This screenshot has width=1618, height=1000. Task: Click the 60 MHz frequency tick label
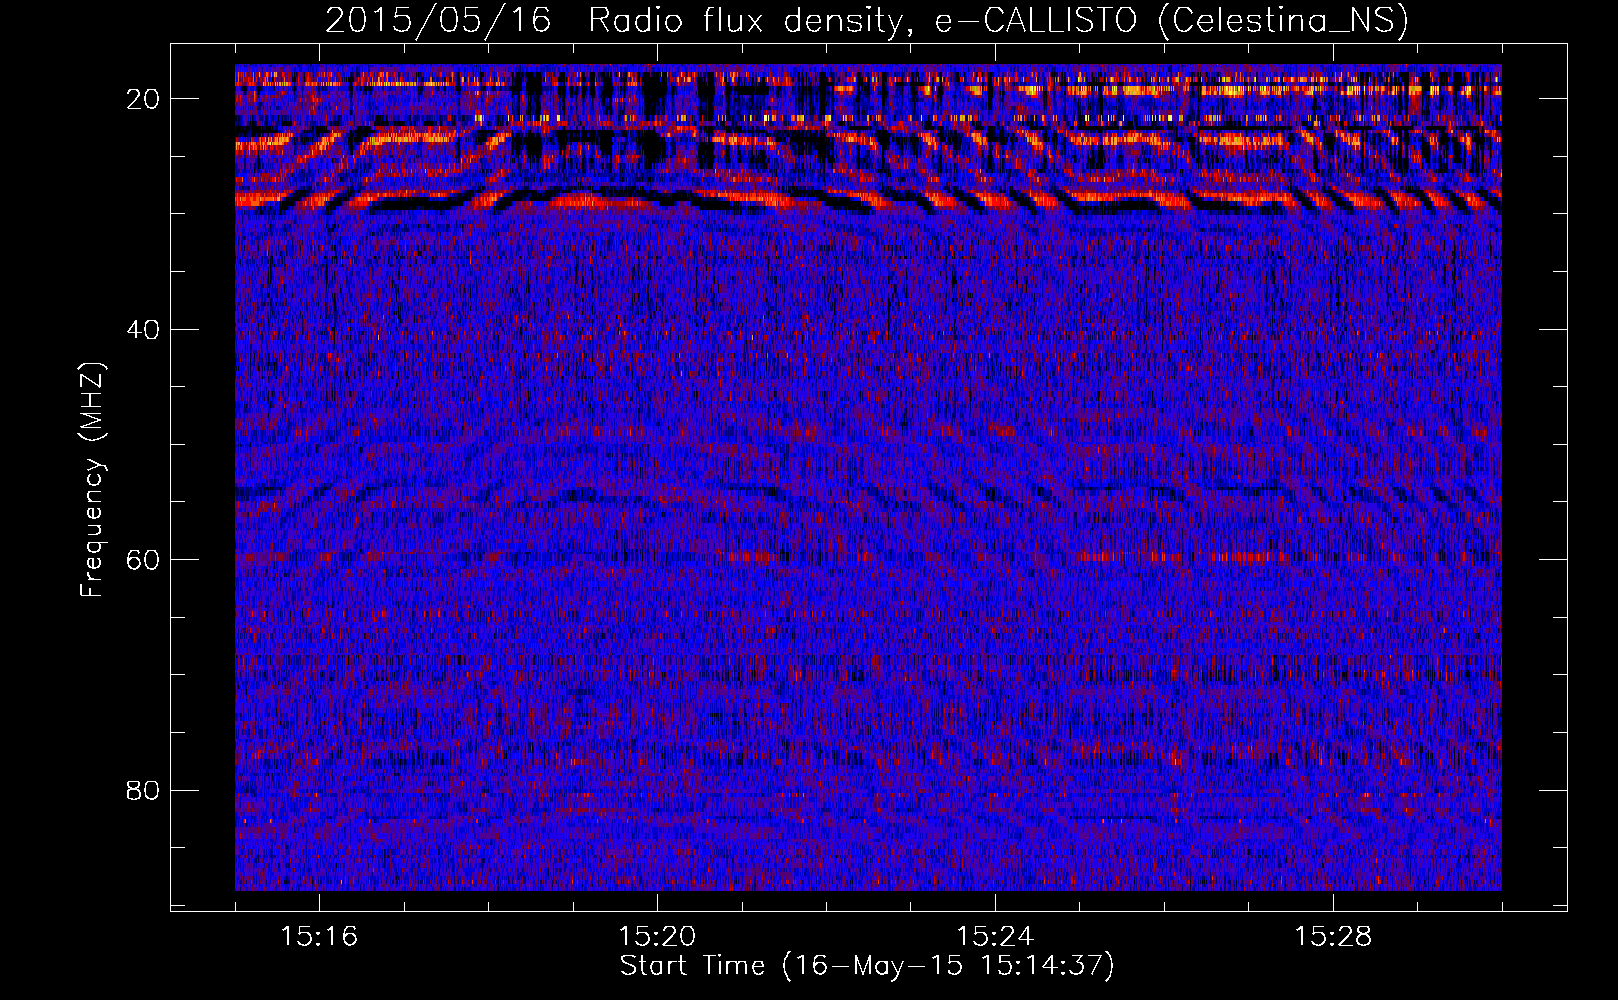[145, 559]
